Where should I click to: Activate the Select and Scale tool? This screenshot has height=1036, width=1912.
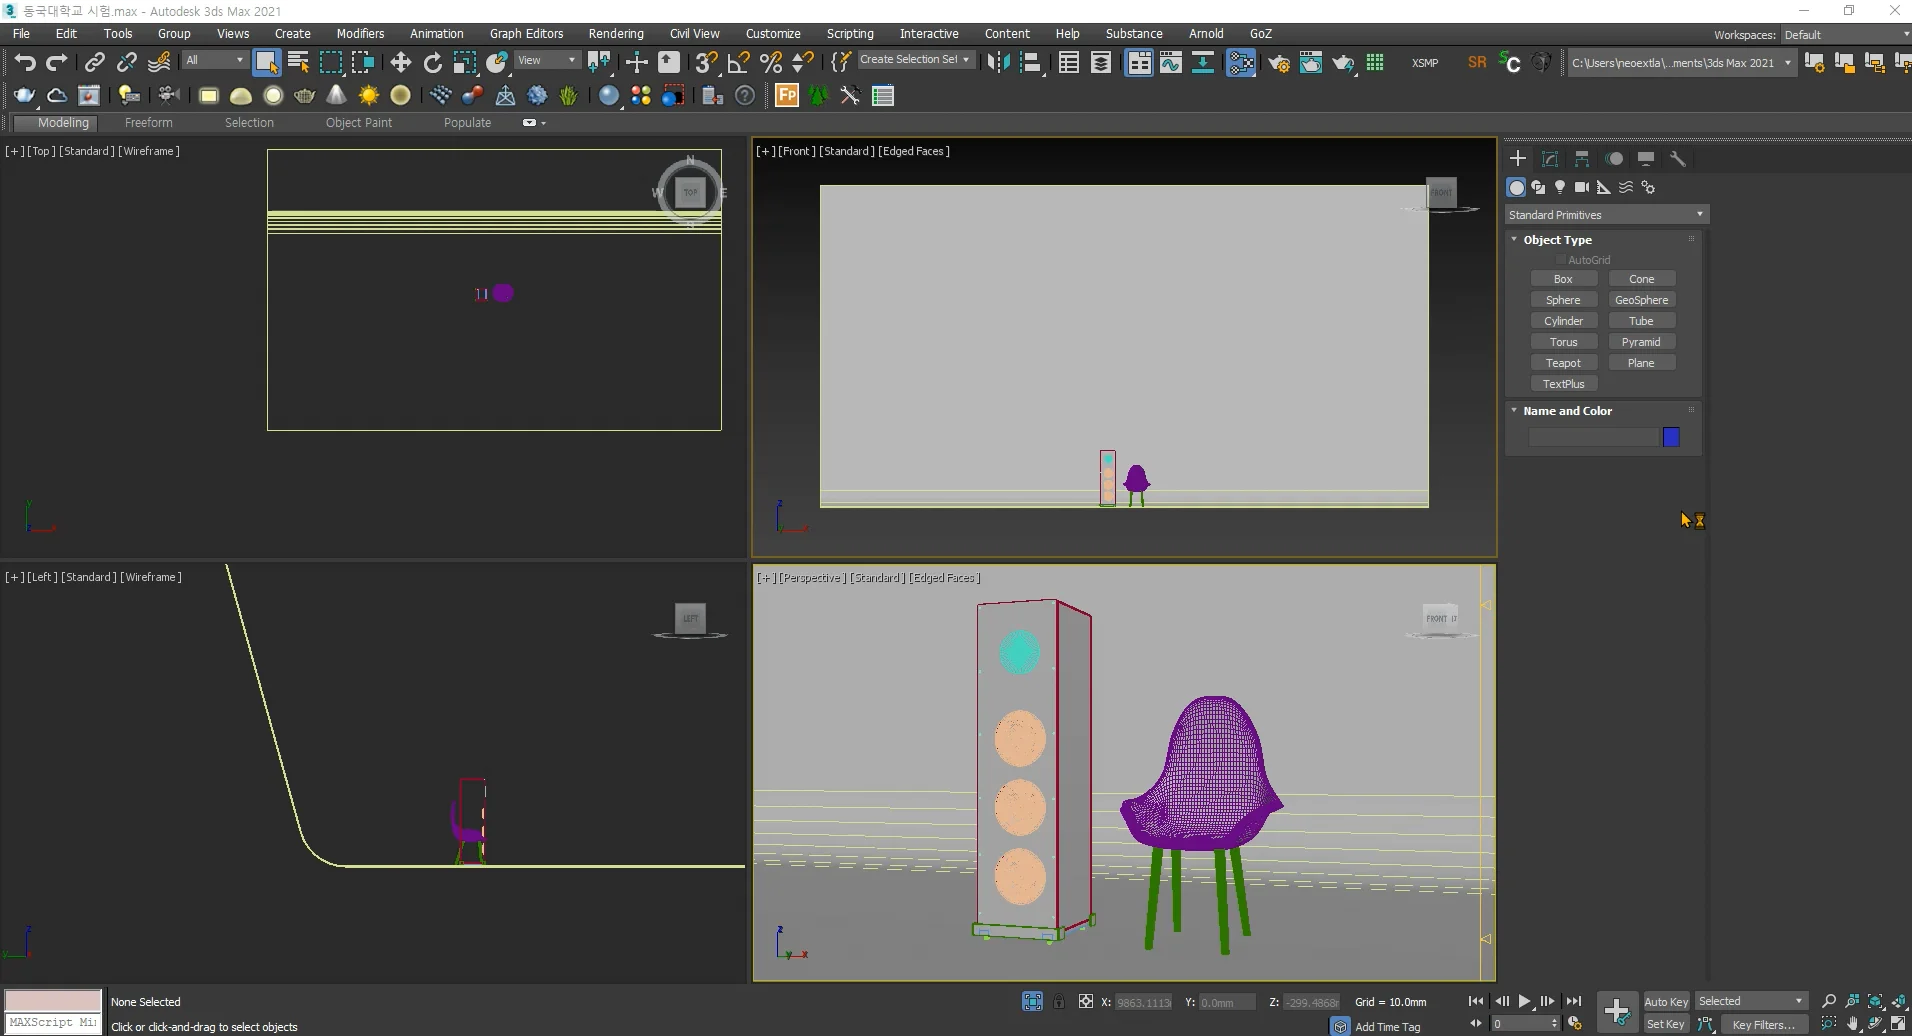tap(465, 62)
